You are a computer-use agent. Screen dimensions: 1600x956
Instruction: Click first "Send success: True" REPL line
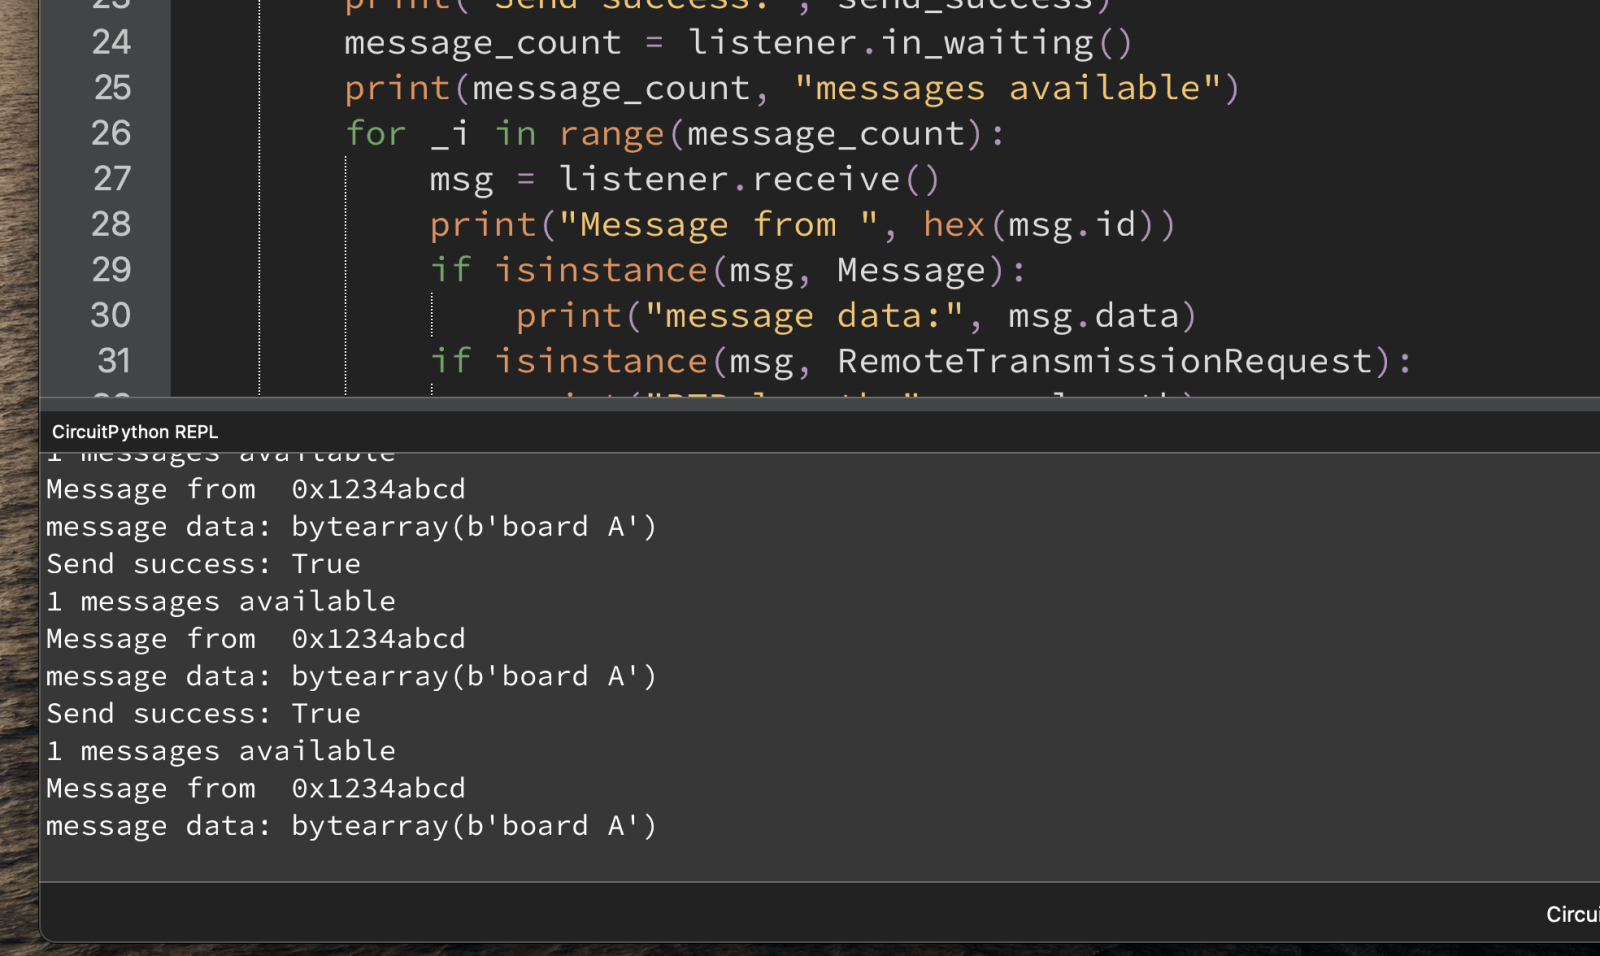[x=203, y=564]
